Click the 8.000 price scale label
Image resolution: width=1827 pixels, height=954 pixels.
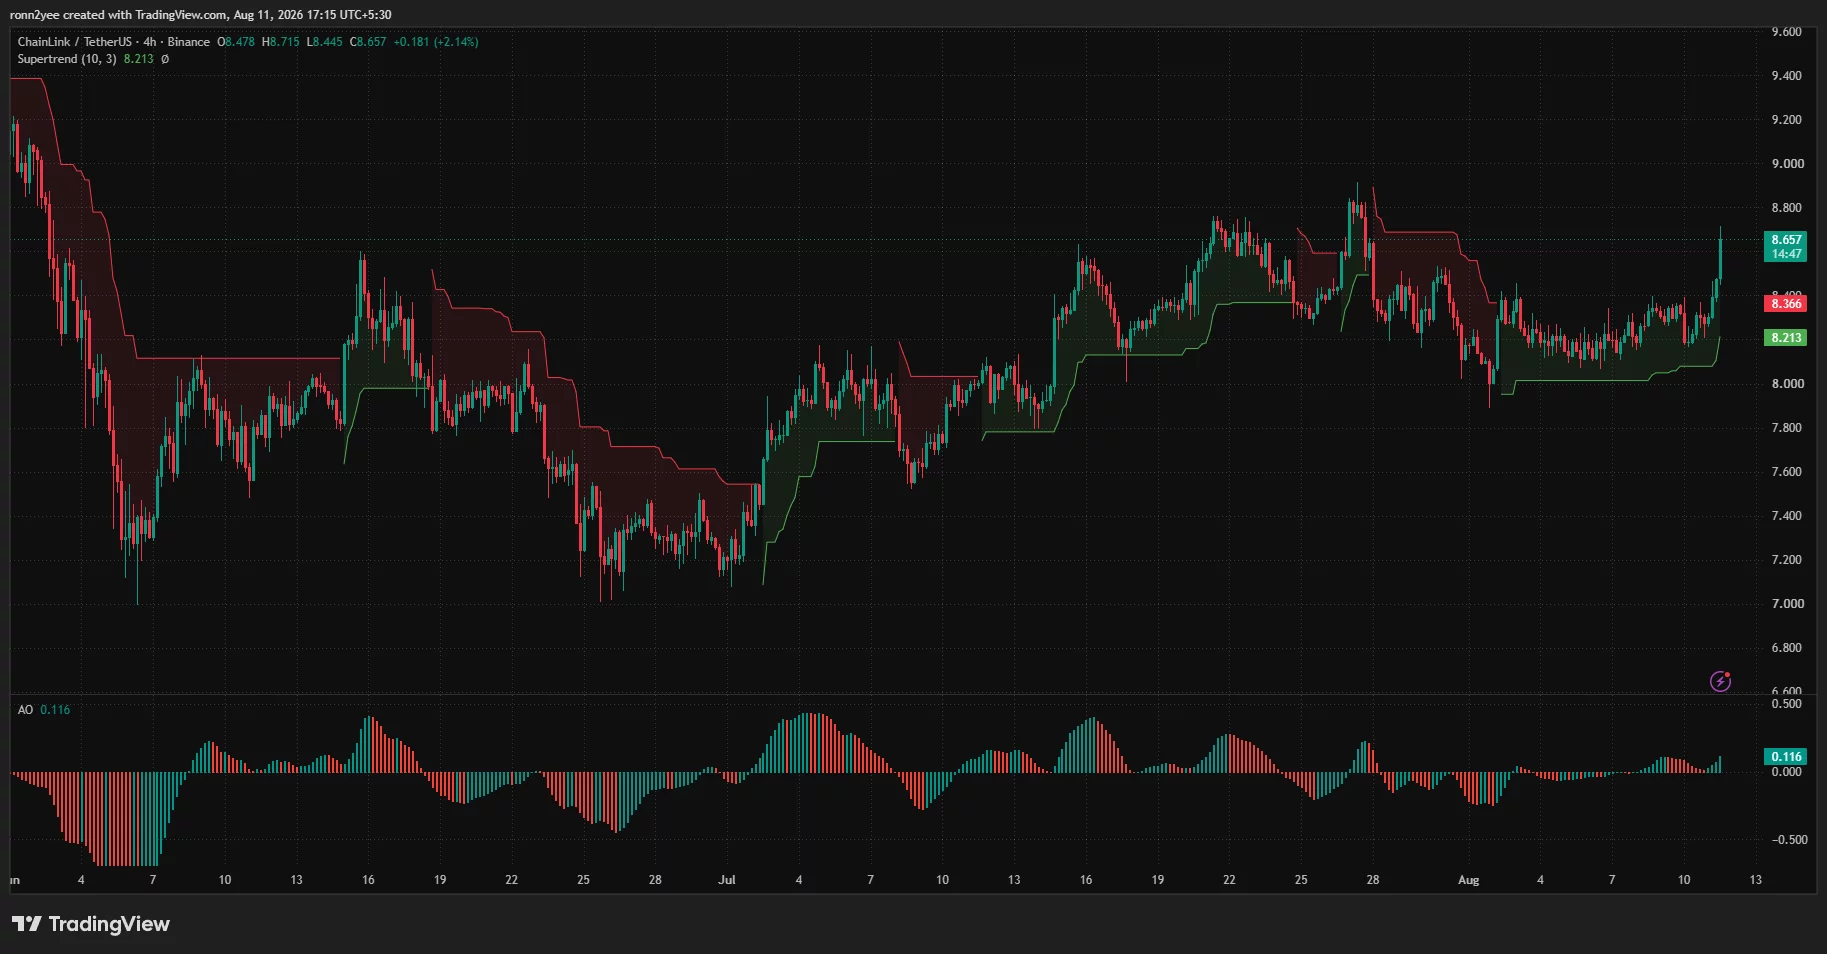(1786, 384)
